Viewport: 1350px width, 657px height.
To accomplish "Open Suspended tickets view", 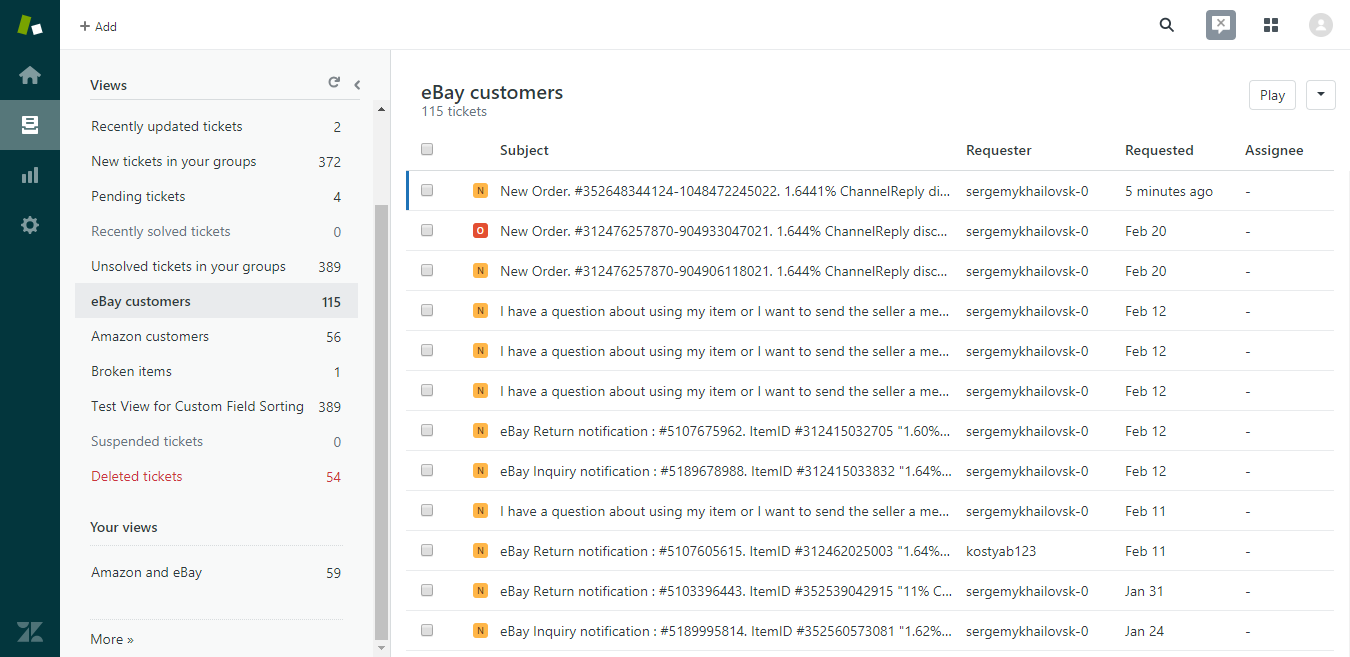I will tap(216, 442).
